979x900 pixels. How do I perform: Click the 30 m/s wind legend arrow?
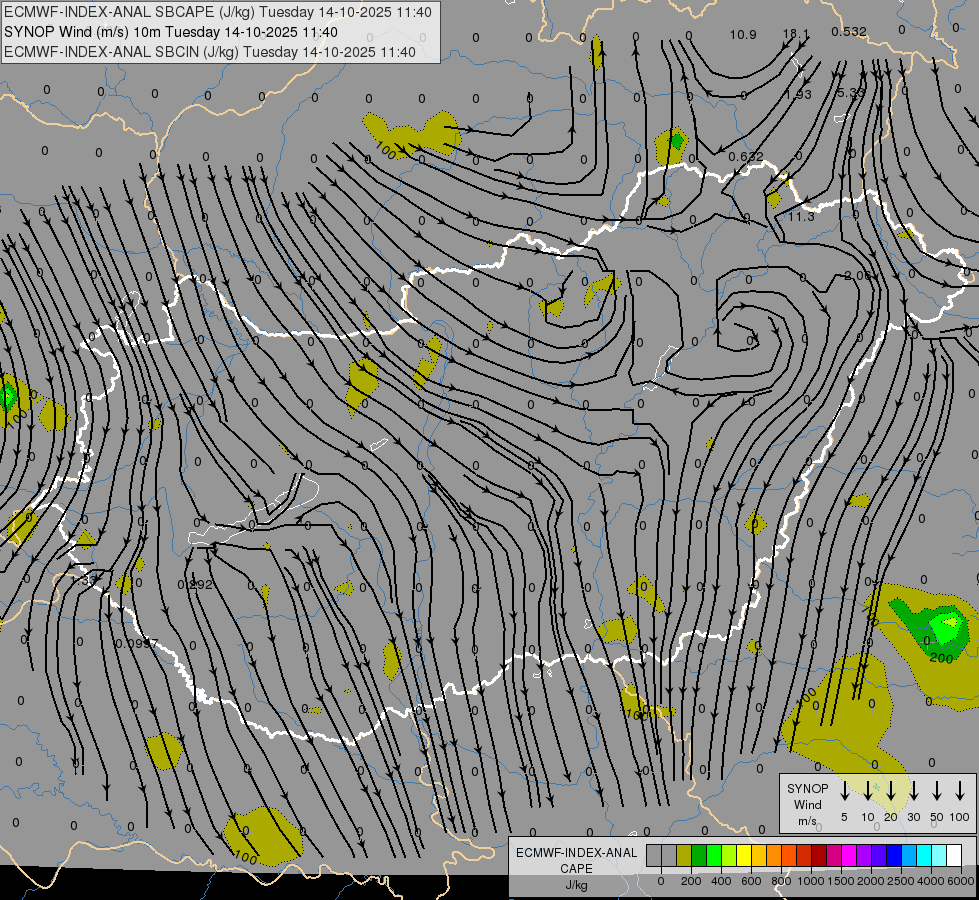click(913, 791)
